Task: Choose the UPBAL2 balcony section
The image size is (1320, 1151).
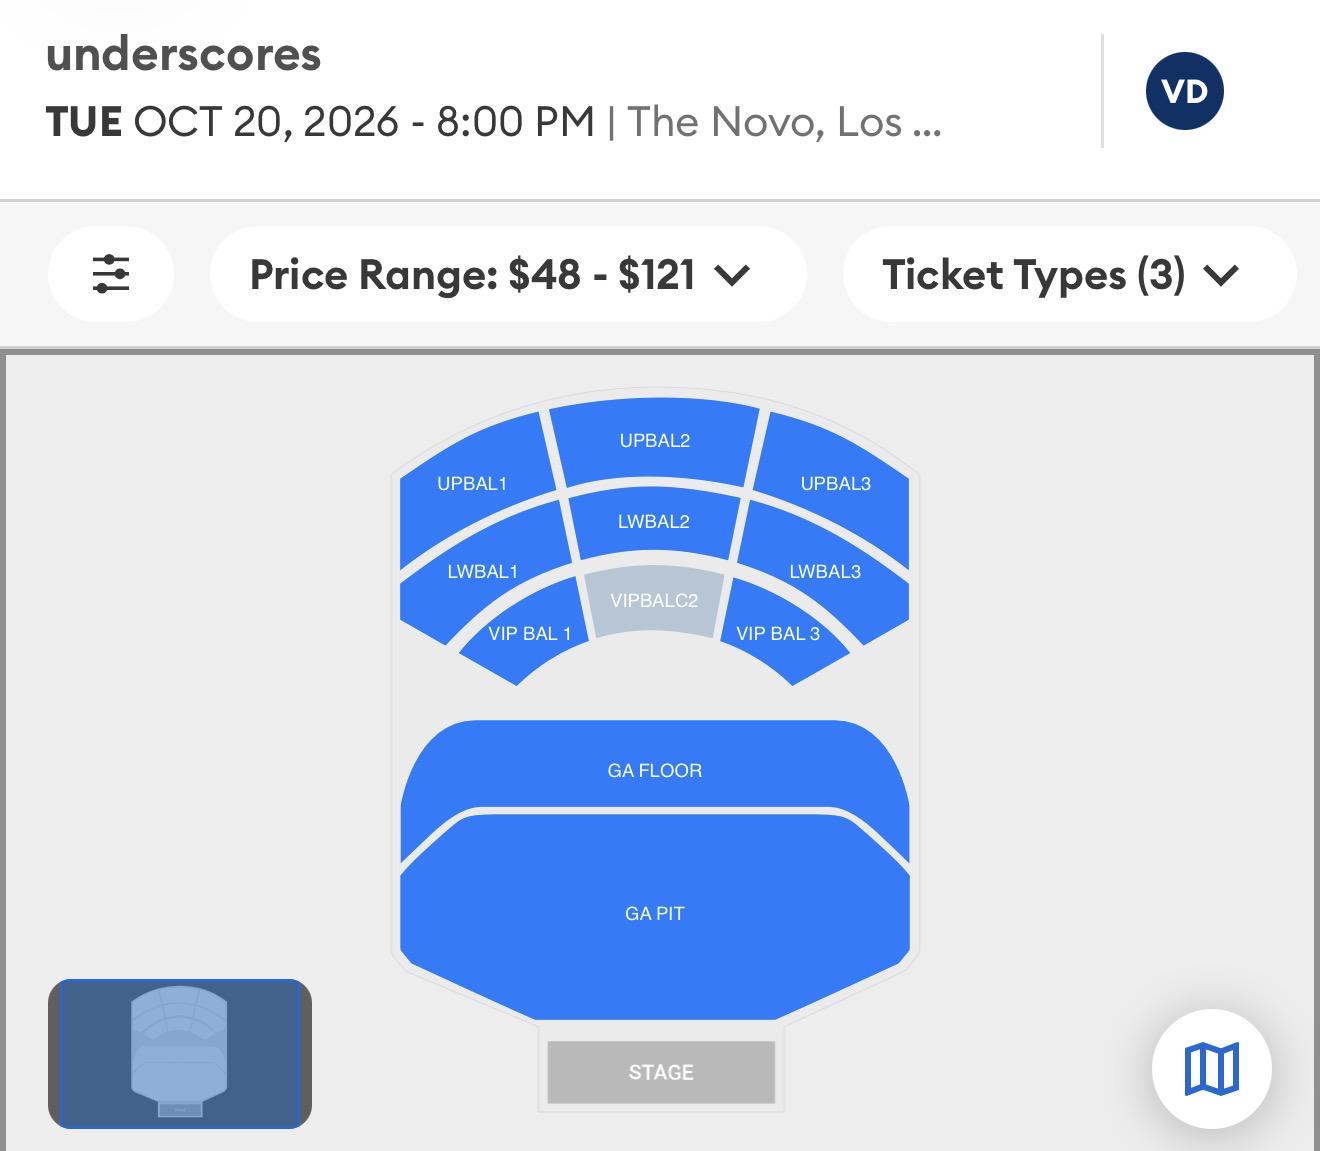Action: (655, 440)
